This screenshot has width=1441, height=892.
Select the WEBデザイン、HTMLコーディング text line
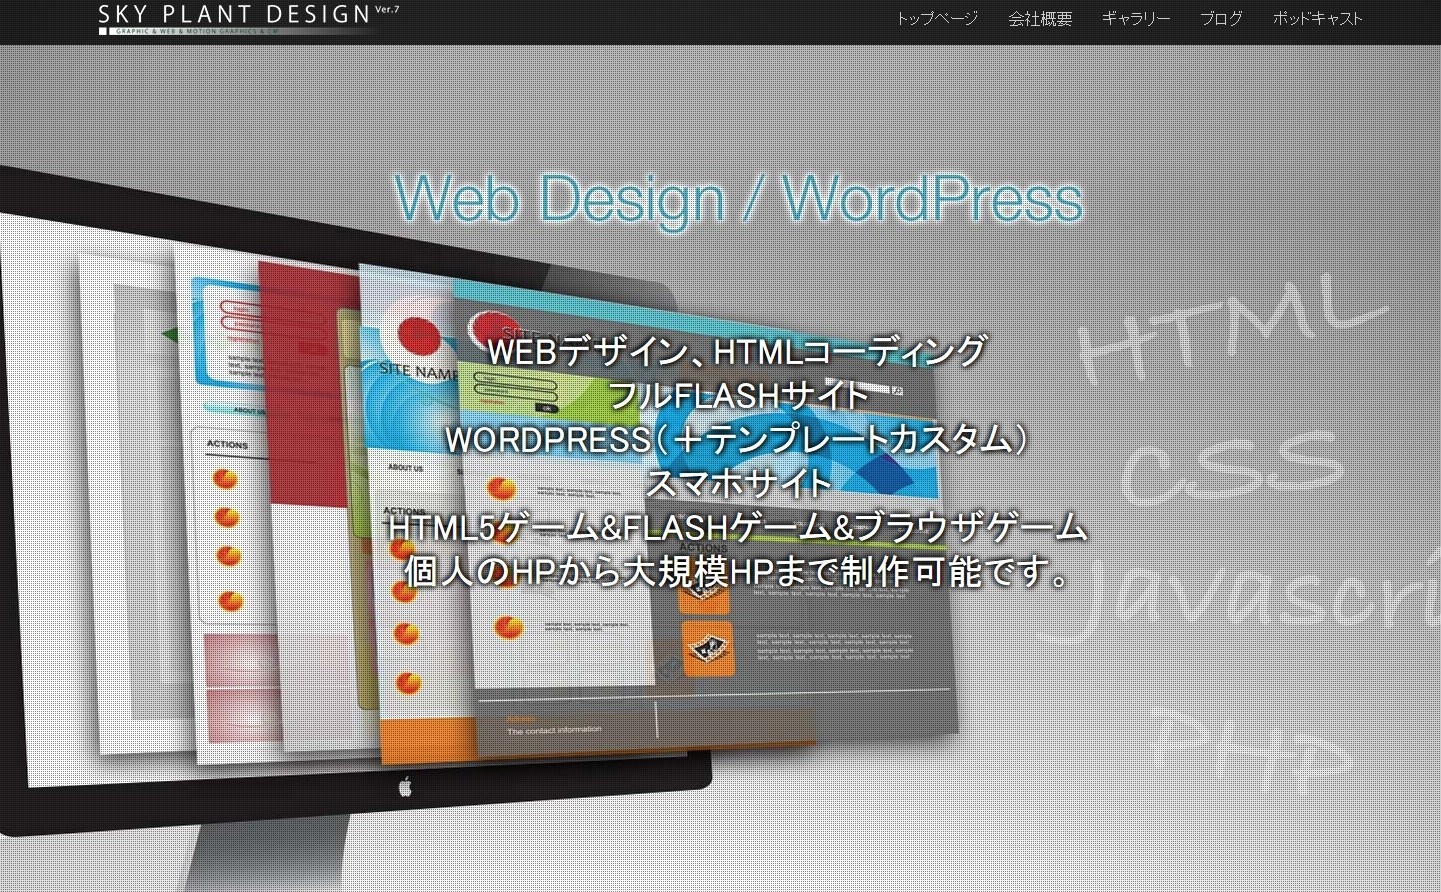tap(737, 351)
